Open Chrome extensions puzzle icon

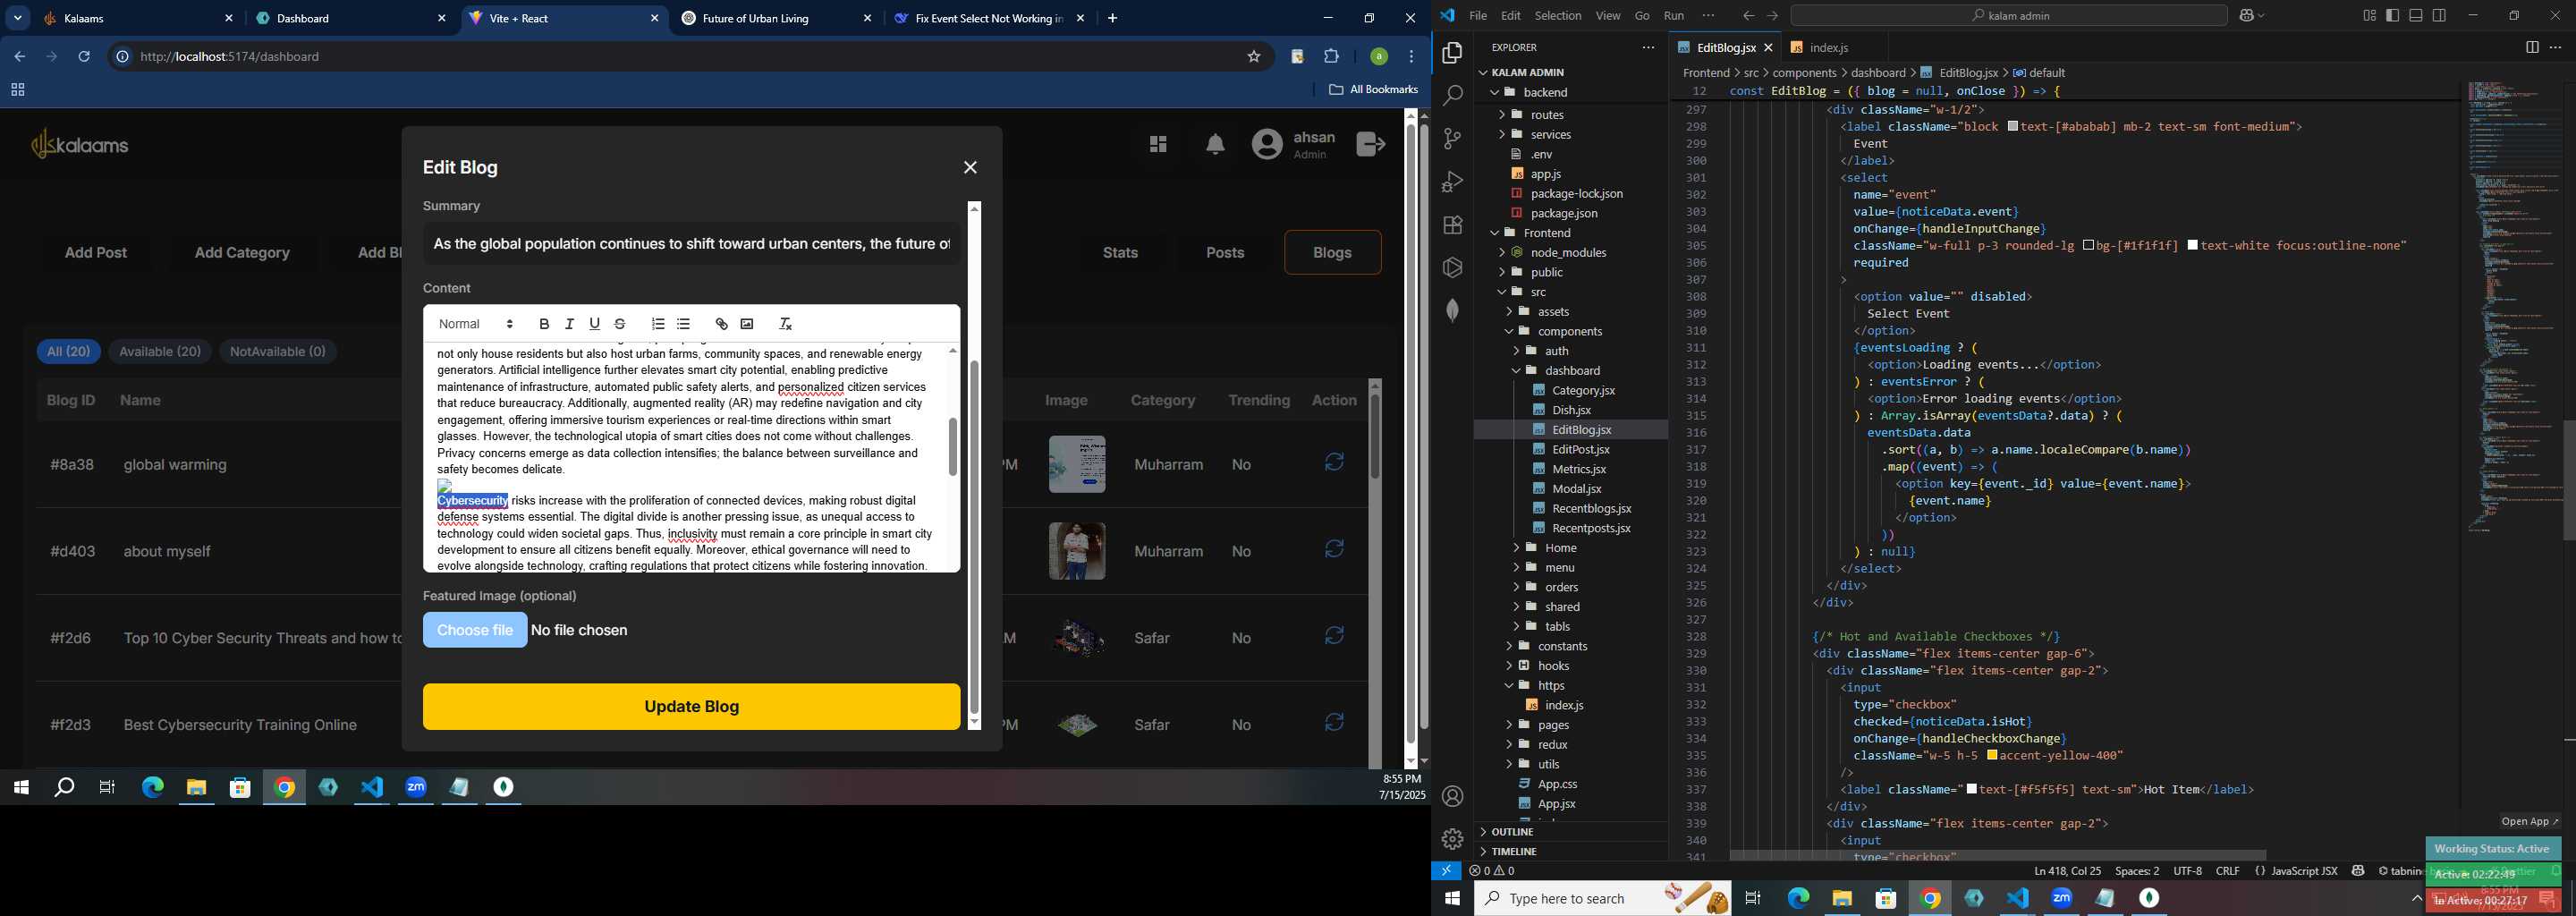(1331, 57)
